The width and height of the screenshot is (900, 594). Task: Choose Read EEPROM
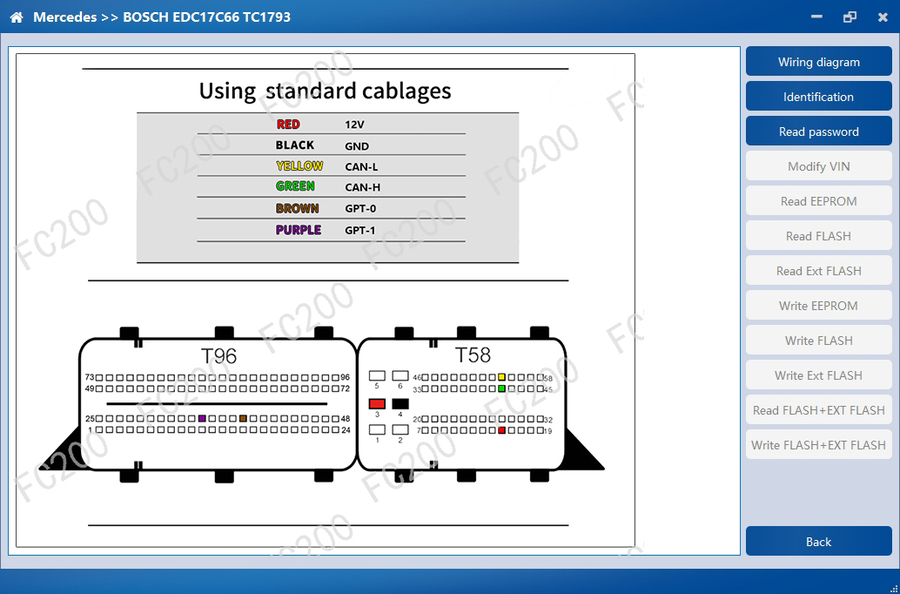pyautogui.click(x=818, y=201)
